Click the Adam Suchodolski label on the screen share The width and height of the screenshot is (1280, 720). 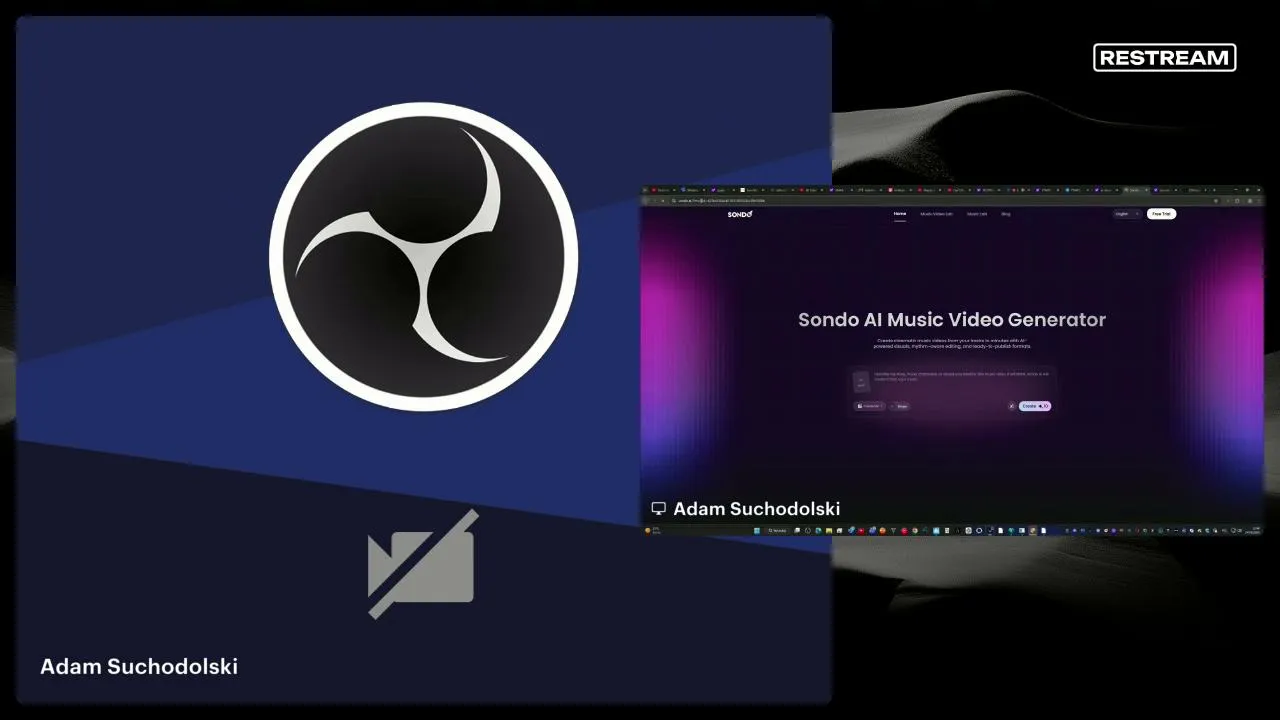click(757, 509)
